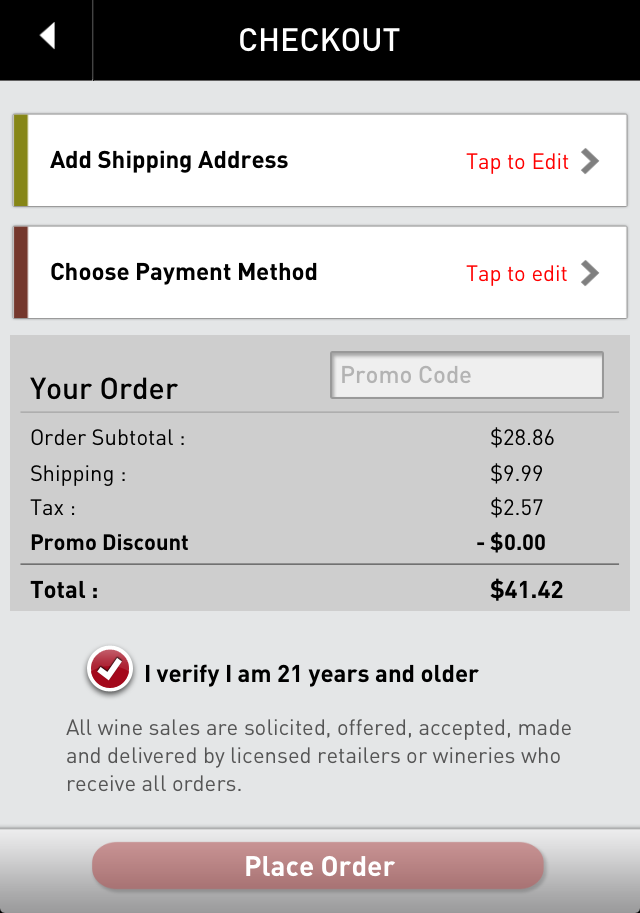Viewport: 640px width, 913px height.
Task: Tap the red 'Tap to Edit' shipping link
Action: point(517,162)
